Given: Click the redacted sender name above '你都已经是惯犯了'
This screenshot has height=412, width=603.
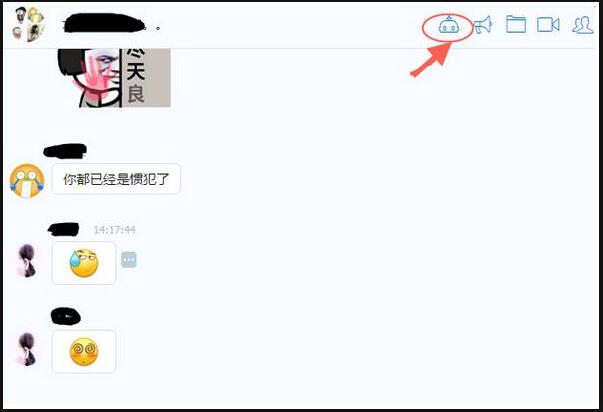Looking at the screenshot, I should (x=65, y=151).
